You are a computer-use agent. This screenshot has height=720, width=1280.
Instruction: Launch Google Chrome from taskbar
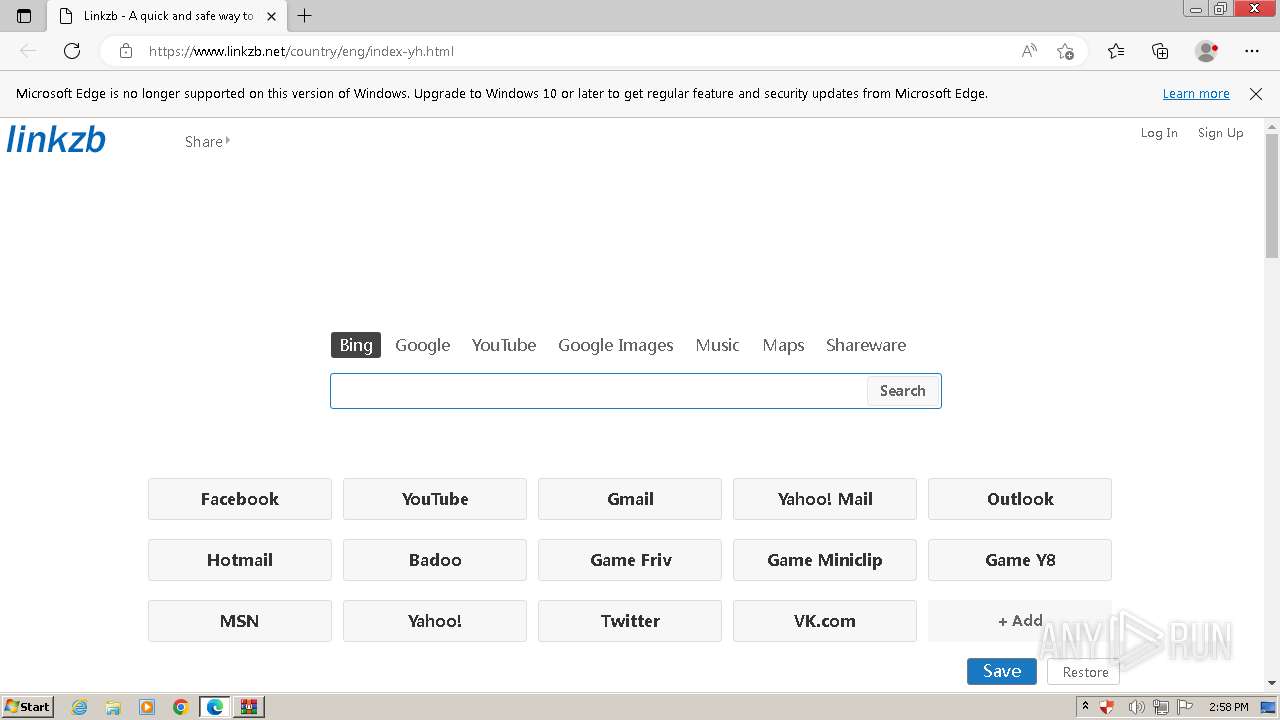[181, 707]
